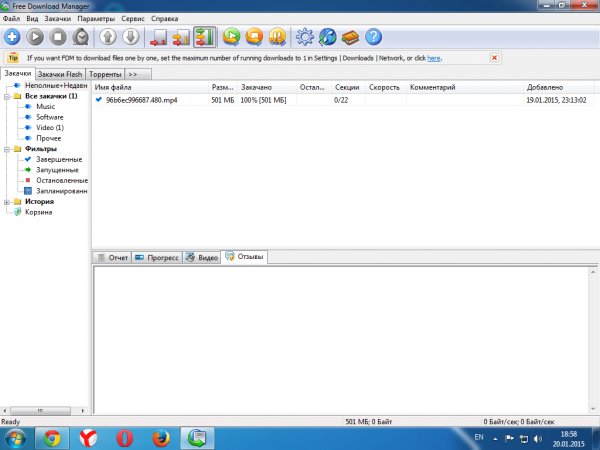Click the orange Stop all downloads icon
600x450 pixels.
tap(254, 37)
